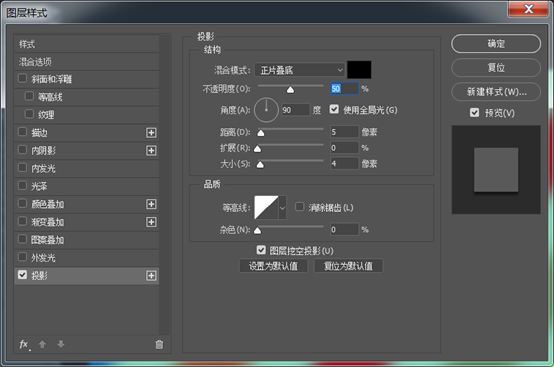This screenshot has width=554, height=367.
Task: Add another 内阴影 effect with its plus icon
Action: point(151,151)
